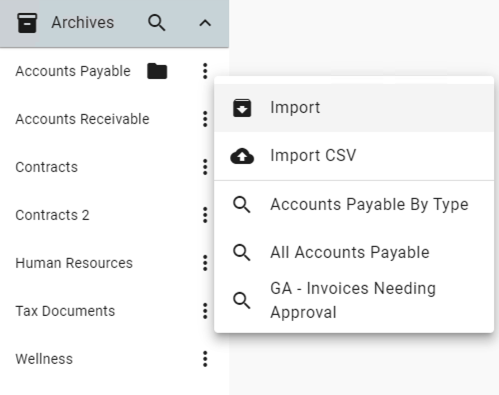
Task: Open the three-dot menu for Contracts
Action: pos(205,167)
